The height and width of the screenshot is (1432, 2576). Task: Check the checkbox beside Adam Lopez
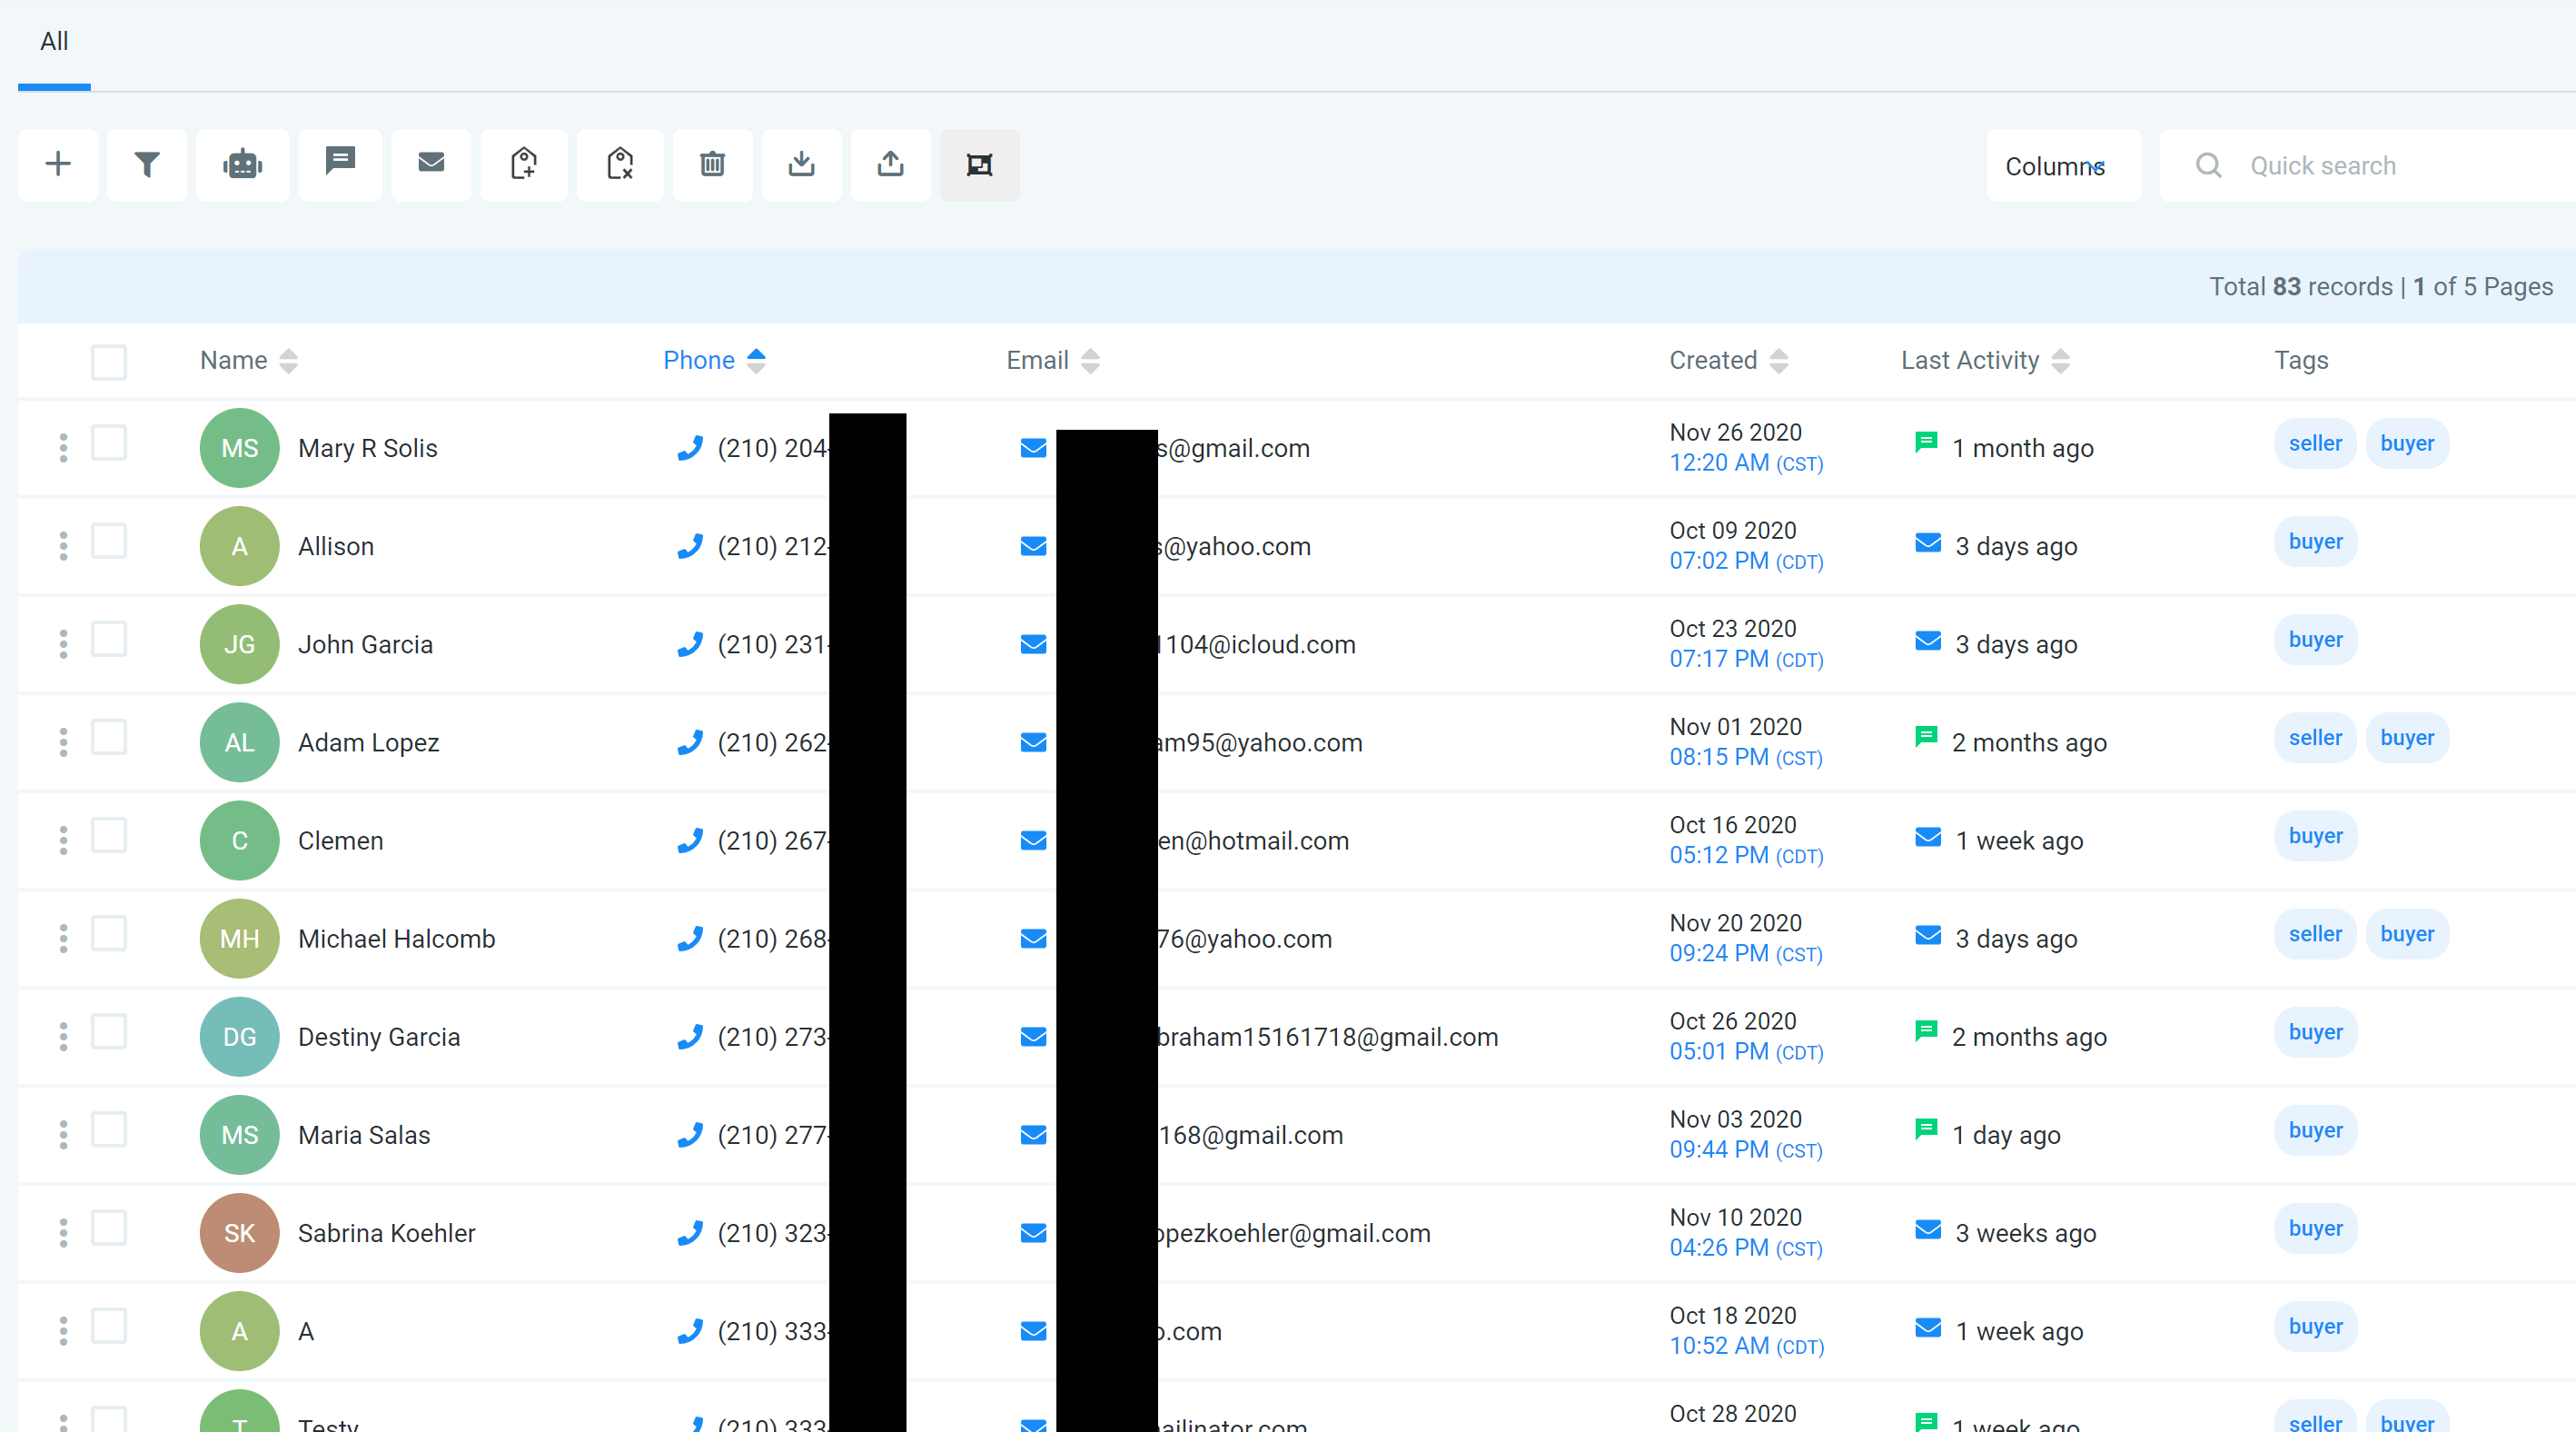pyautogui.click(x=109, y=737)
